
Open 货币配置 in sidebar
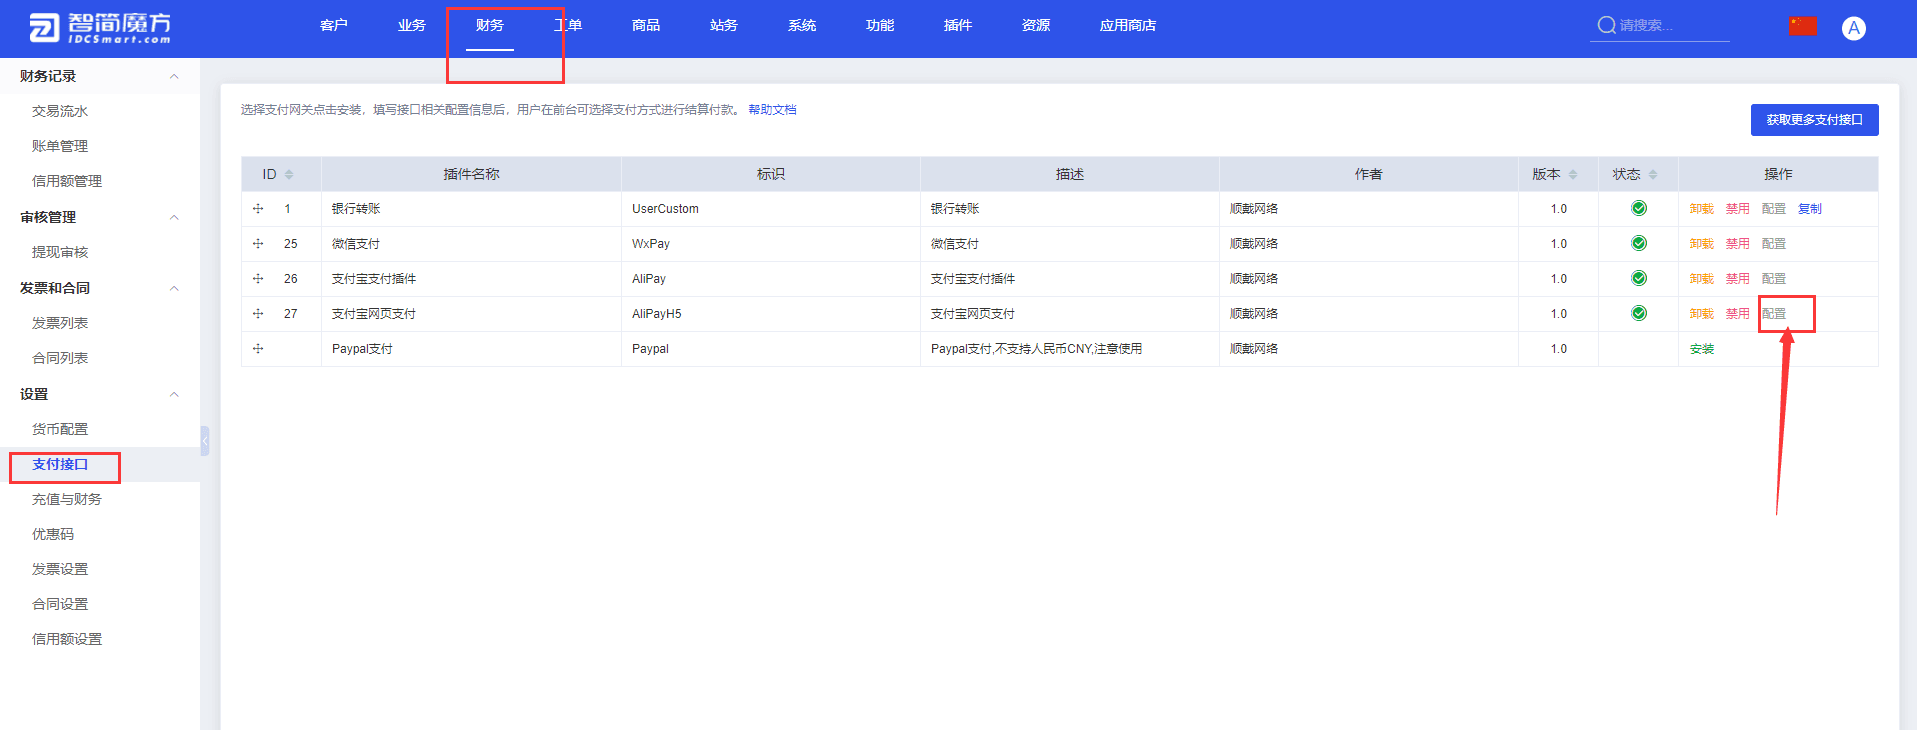pyautogui.click(x=60, y=429)
